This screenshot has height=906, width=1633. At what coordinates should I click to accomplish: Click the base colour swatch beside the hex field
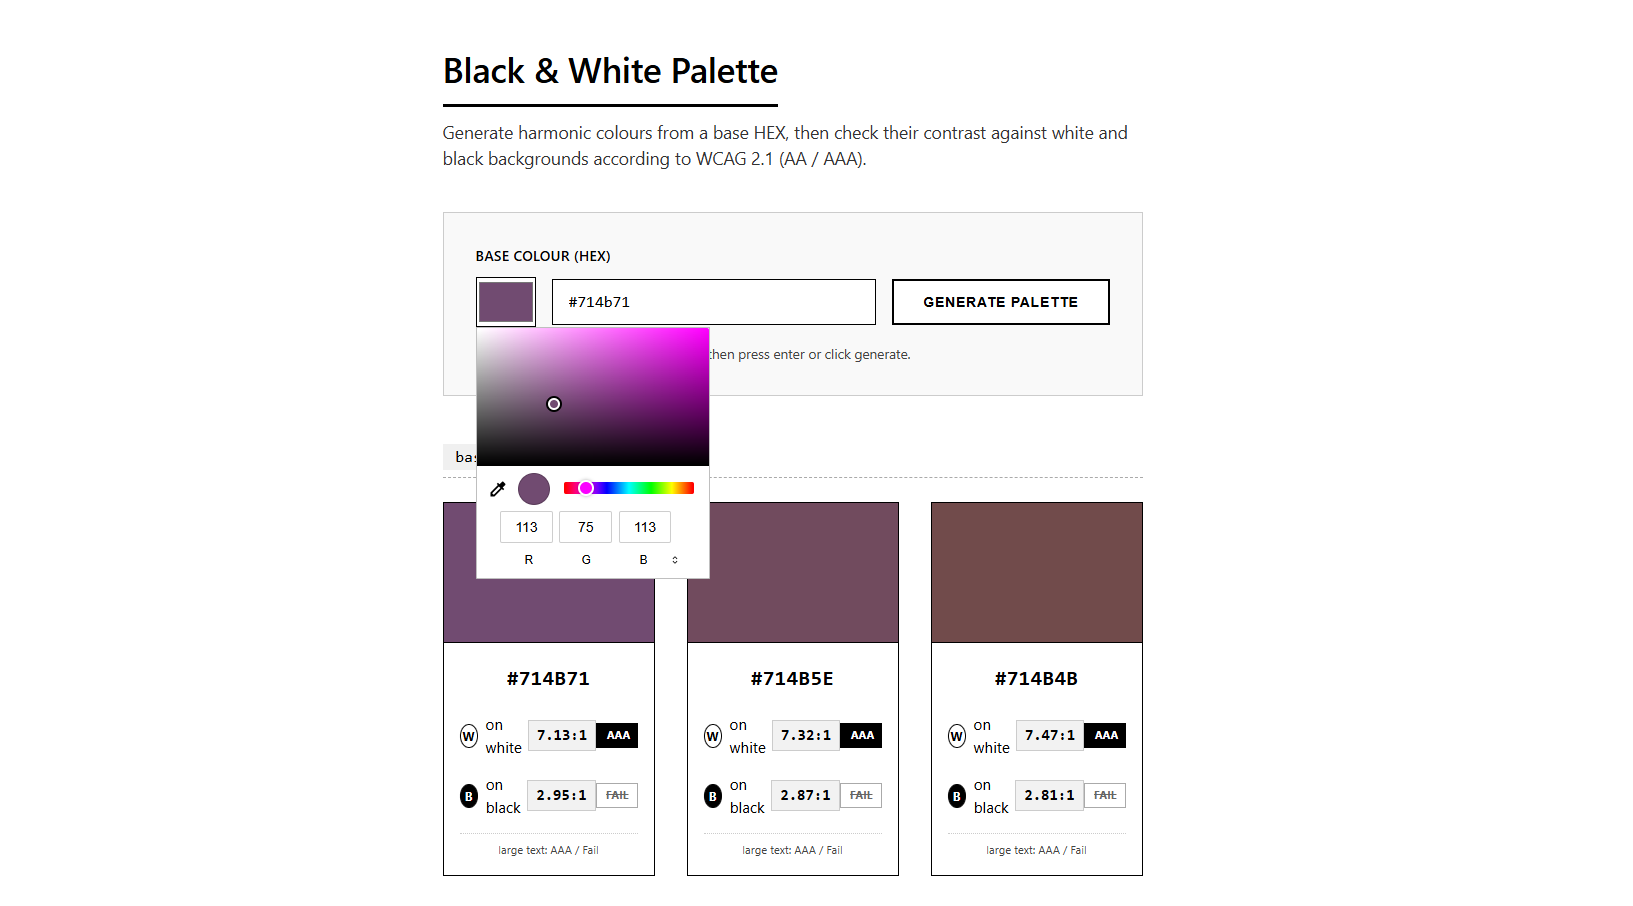[x=505, y=301]
